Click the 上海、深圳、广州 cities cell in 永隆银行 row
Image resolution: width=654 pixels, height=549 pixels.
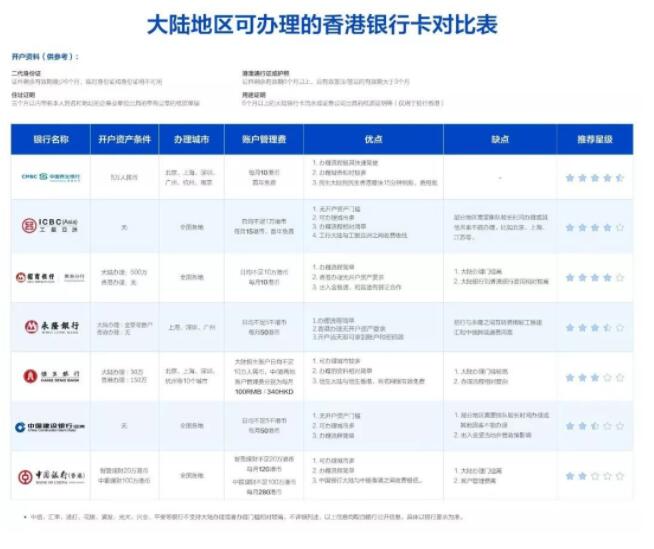click(x=191, y=327)
